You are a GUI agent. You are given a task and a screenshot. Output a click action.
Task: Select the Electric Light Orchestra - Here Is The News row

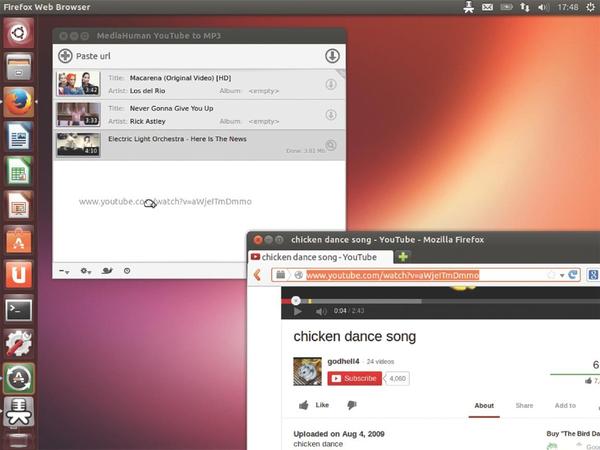199,145
